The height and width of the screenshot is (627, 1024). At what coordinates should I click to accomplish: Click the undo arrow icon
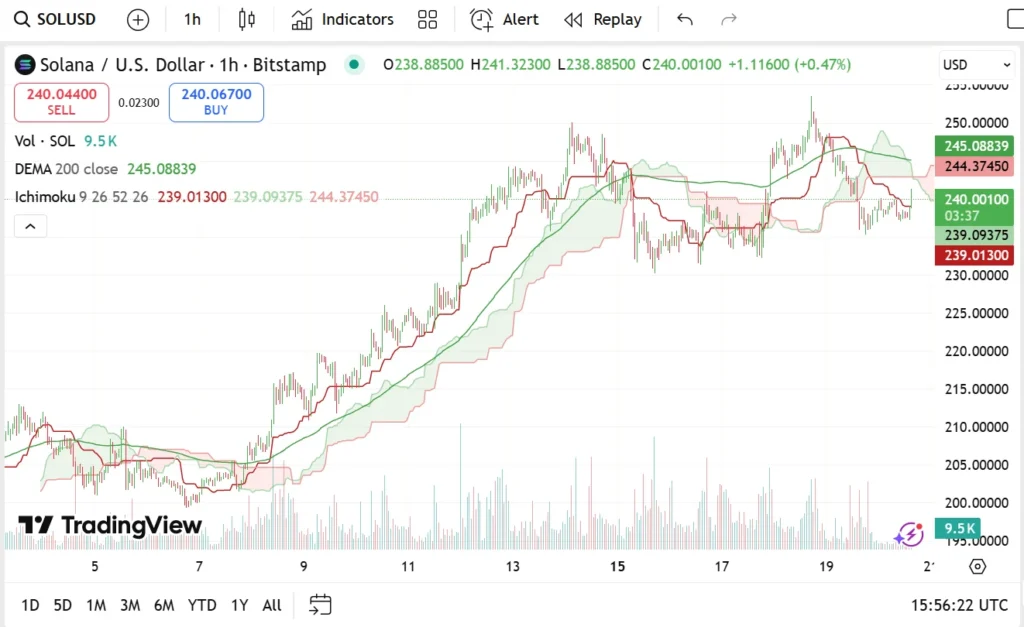683,19
